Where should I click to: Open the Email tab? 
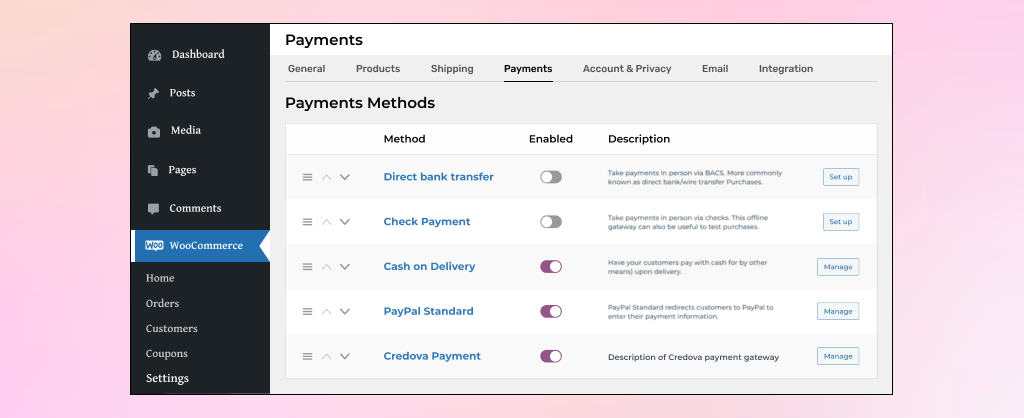[x=715, y=69]
